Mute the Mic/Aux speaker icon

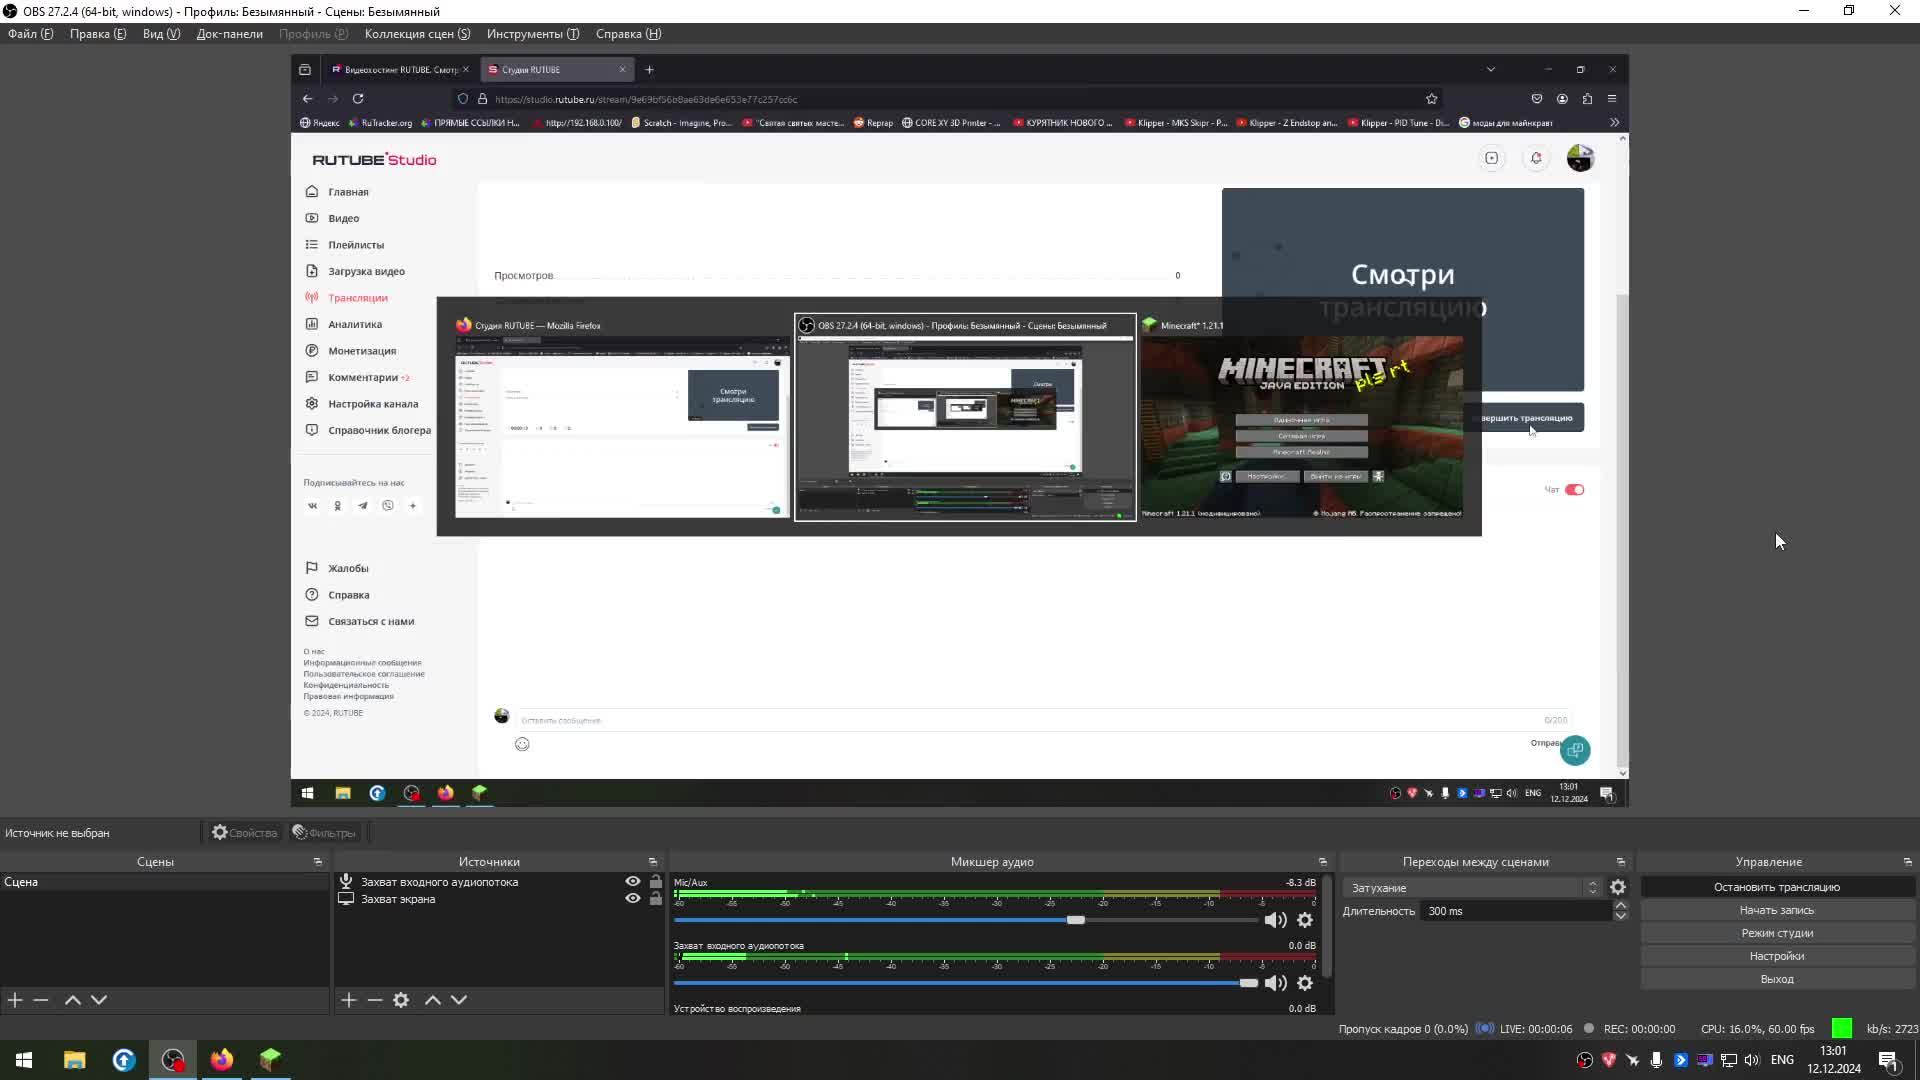click(1275, 920)
